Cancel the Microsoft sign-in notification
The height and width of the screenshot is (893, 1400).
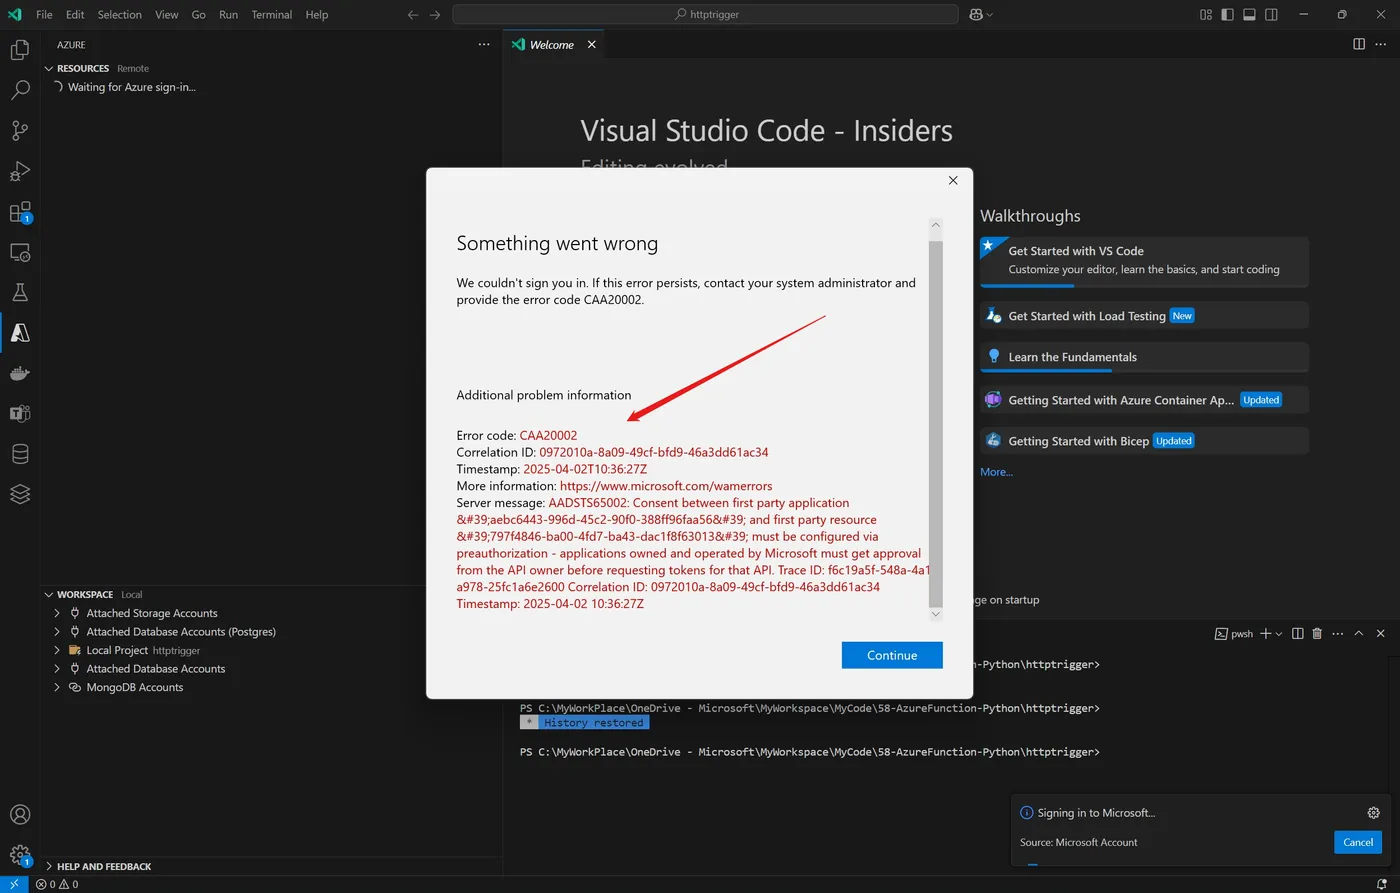pyautogui.click(x=1357, y=842)
